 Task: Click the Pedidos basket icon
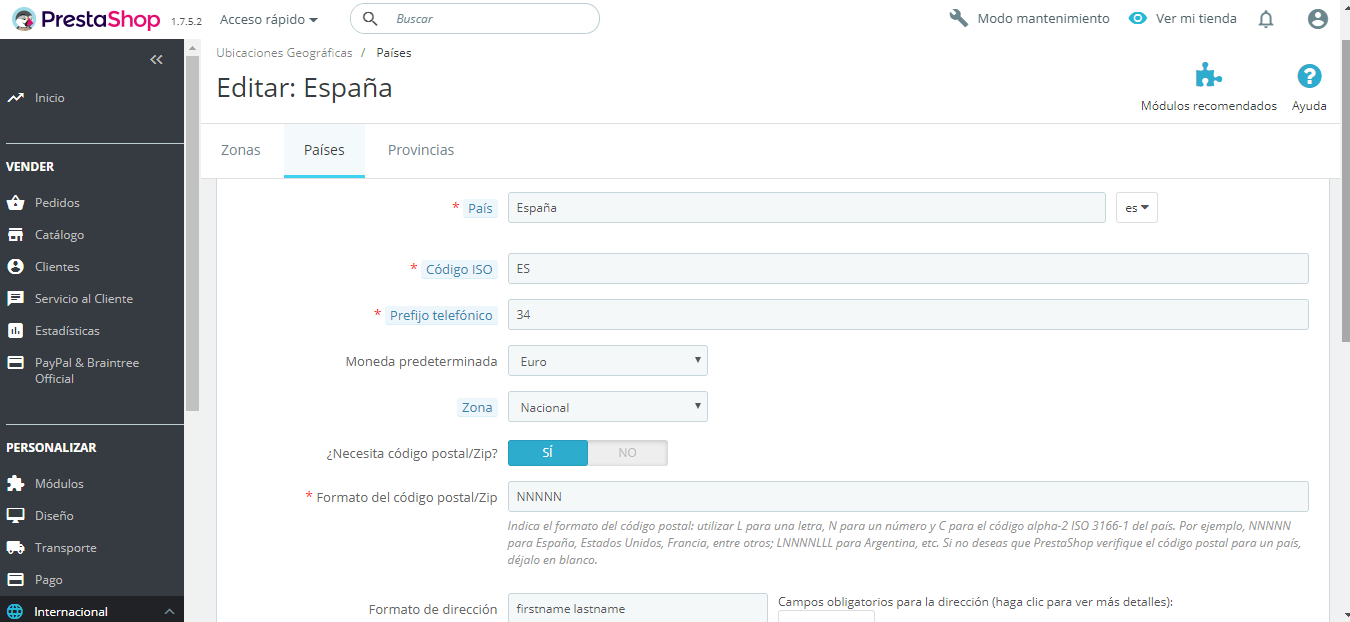pos(15,203)
